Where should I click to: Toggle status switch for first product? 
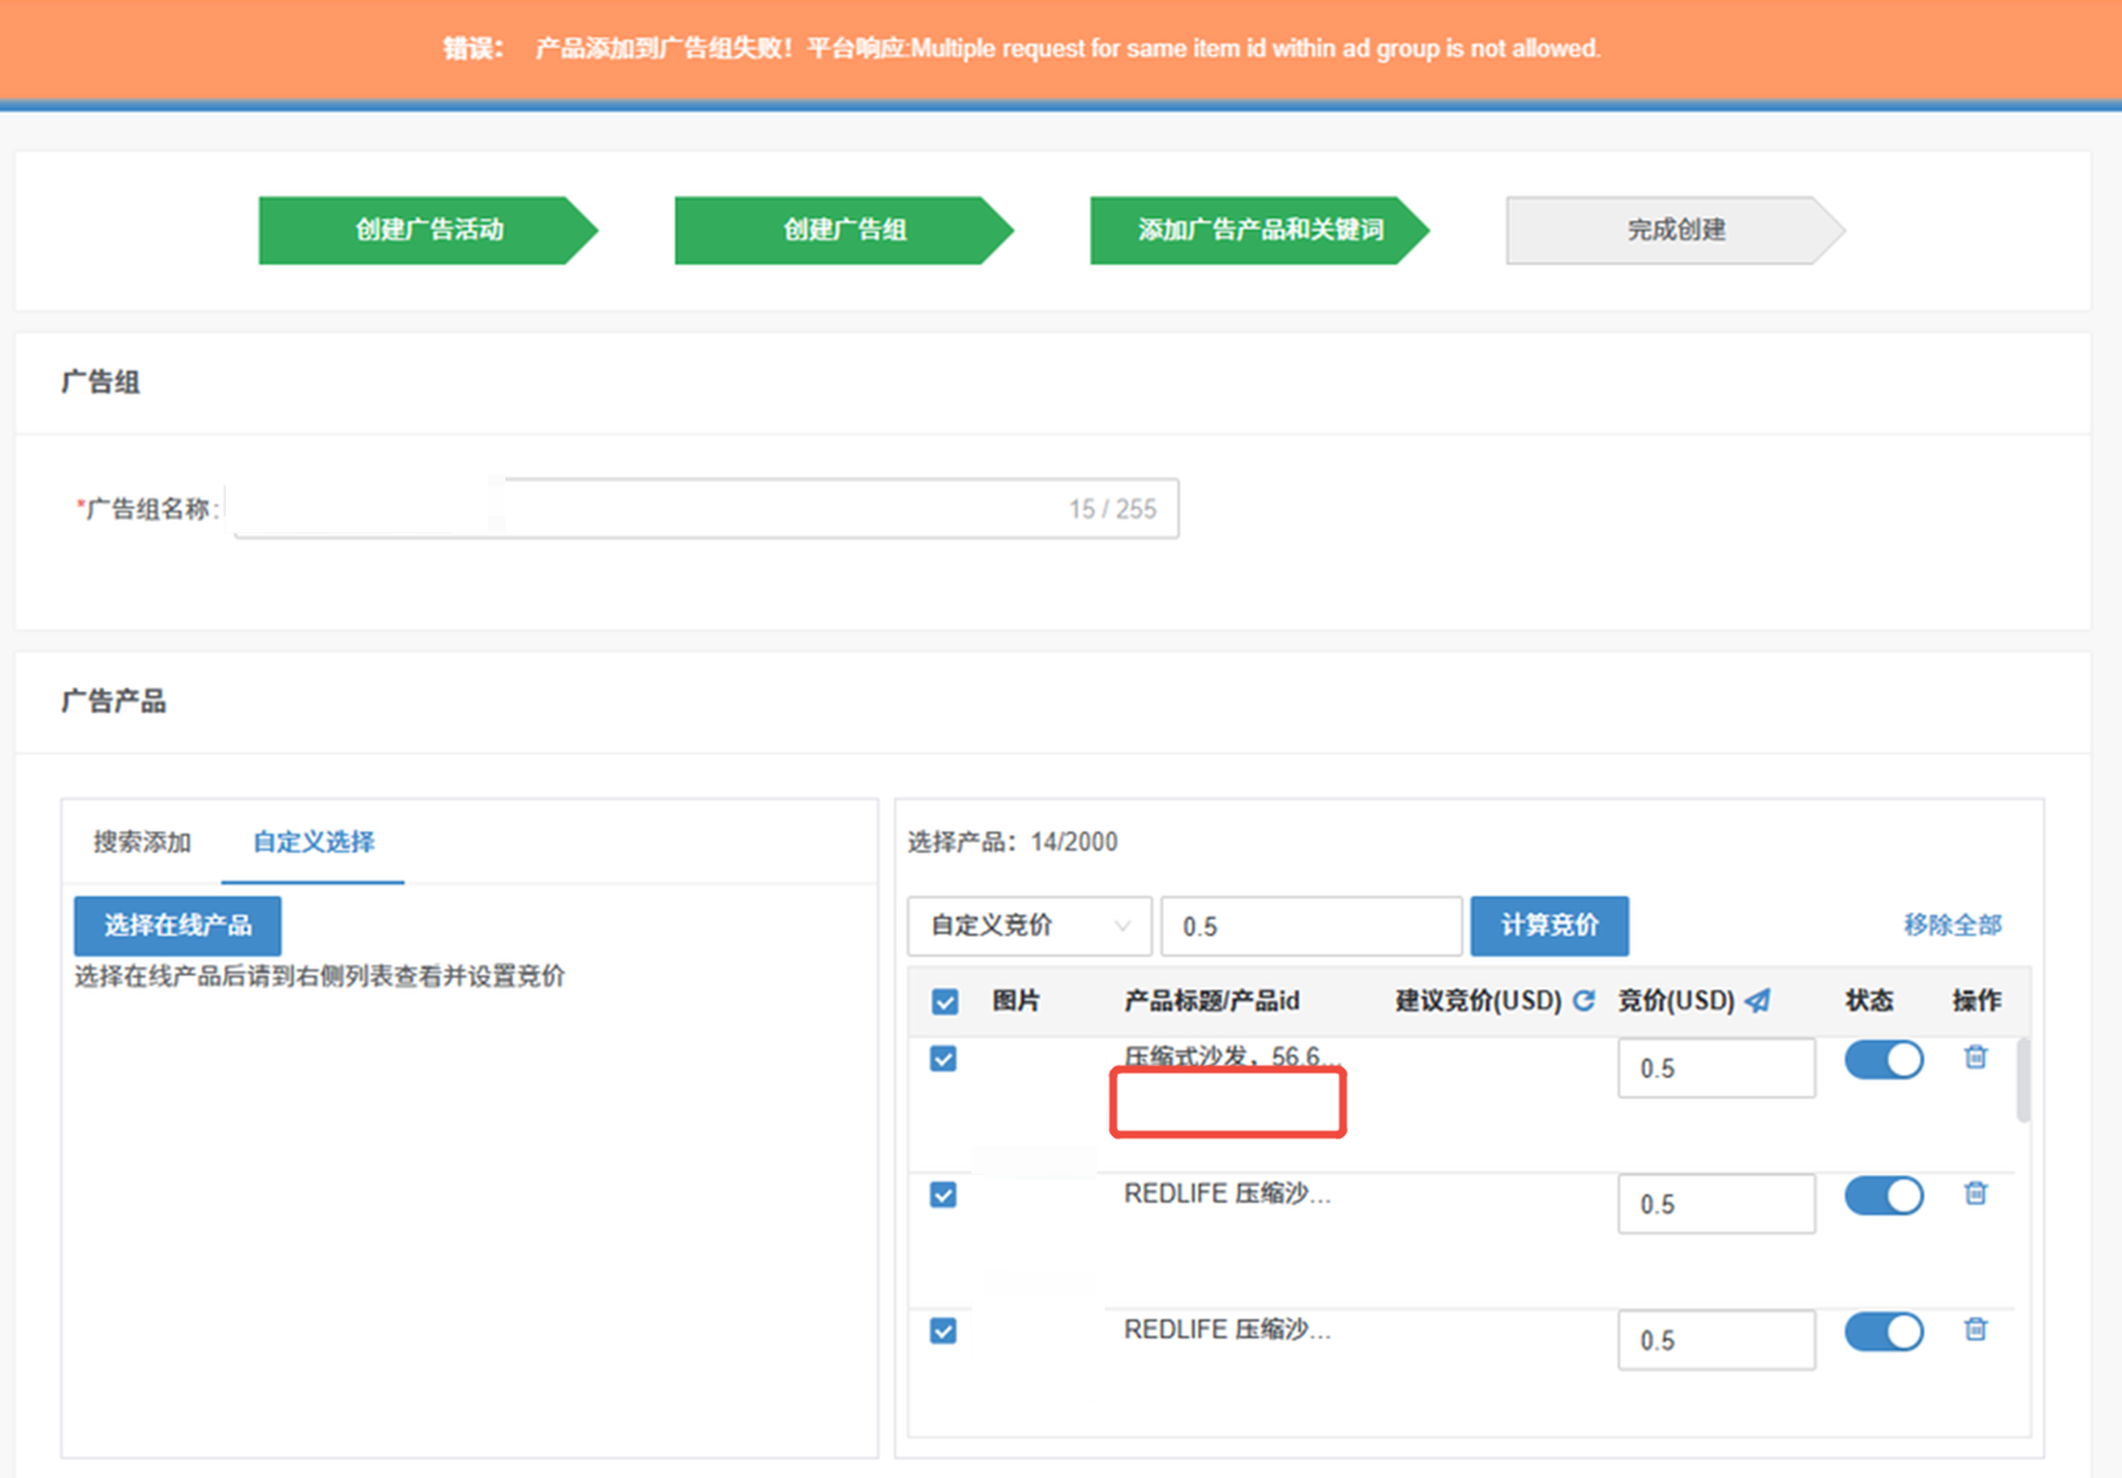coord(1883,1060)
